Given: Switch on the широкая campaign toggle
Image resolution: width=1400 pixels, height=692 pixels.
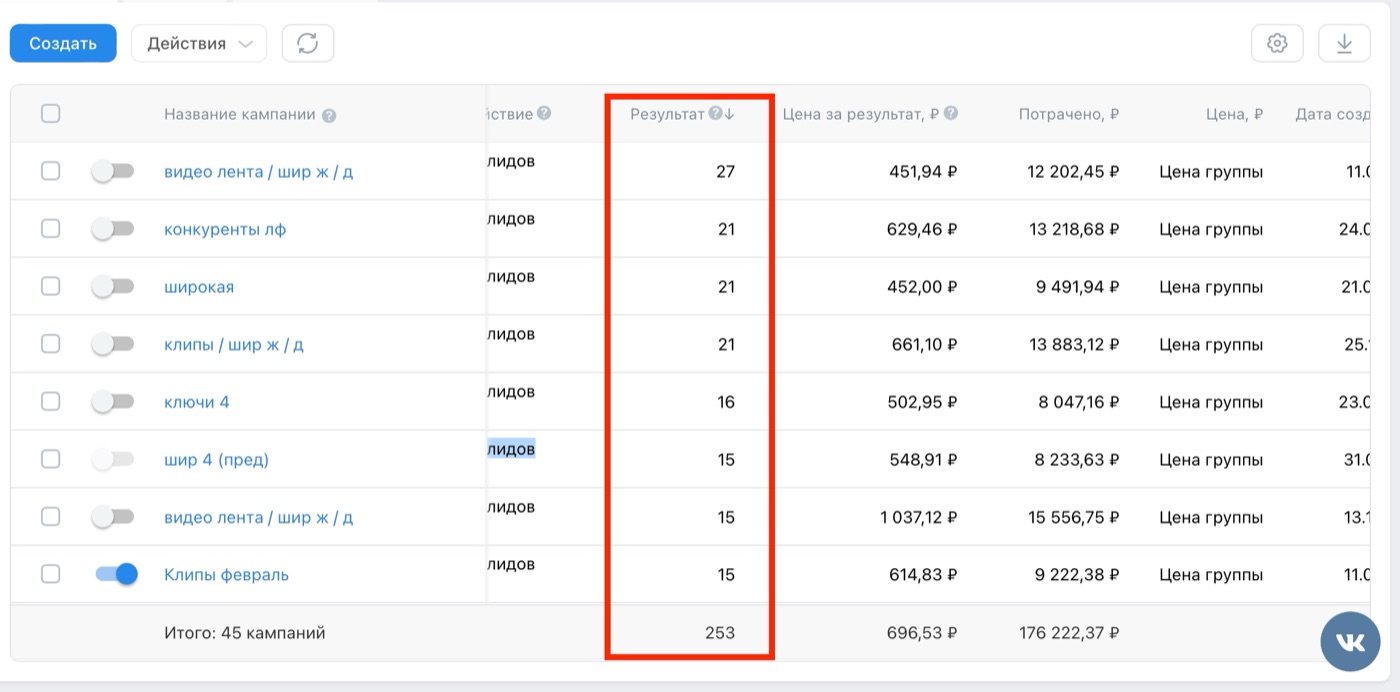Looking at the screenshot, I should (x=112, y=286).
